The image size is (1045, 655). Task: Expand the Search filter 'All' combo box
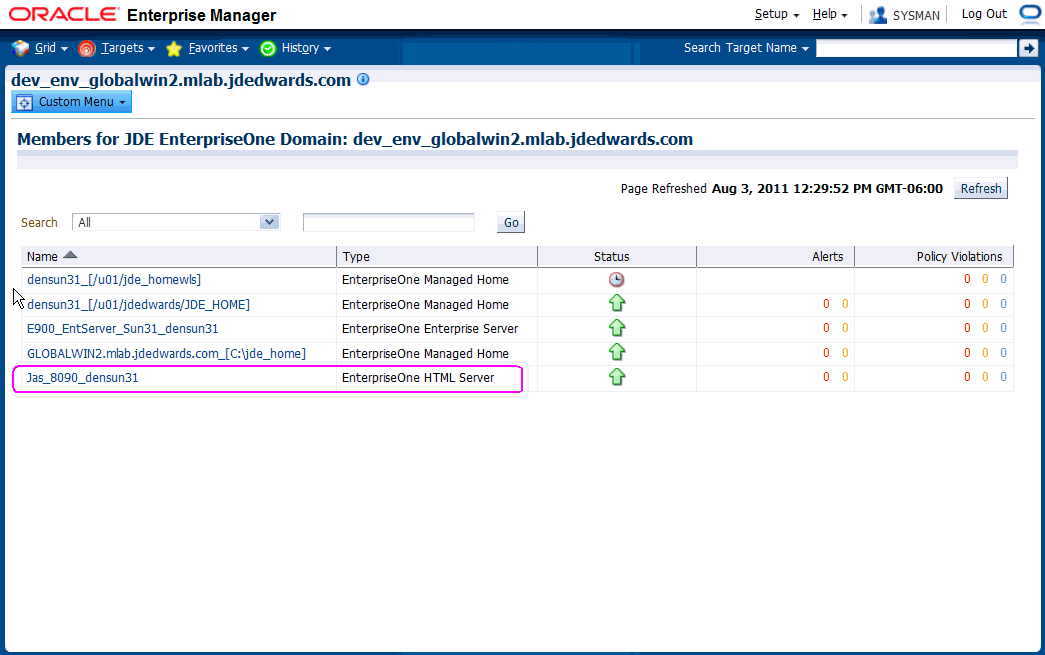[x=268, y=222]
